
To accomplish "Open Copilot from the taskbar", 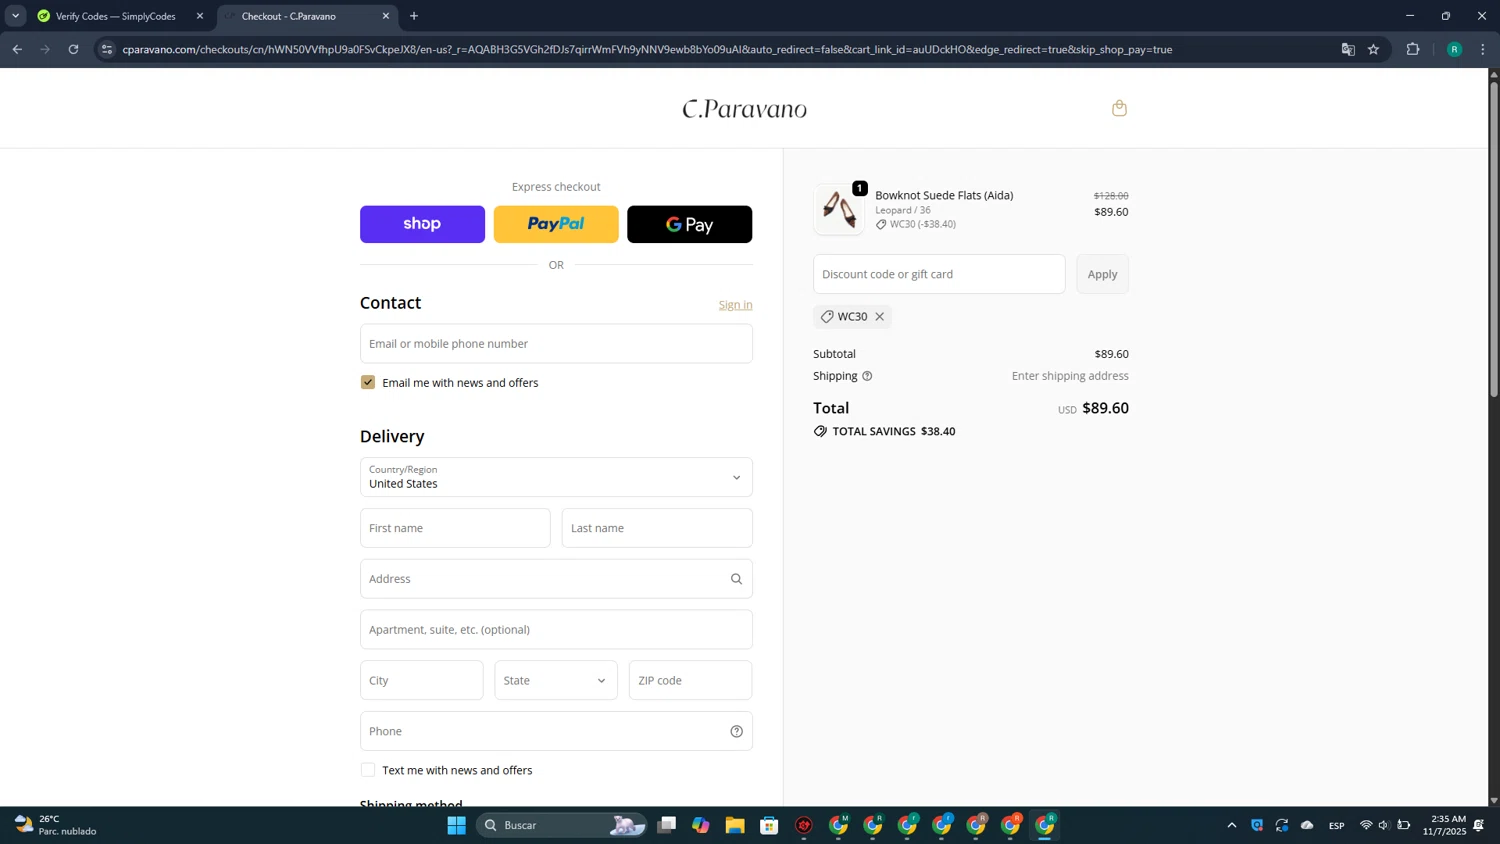I will point(700,825).
